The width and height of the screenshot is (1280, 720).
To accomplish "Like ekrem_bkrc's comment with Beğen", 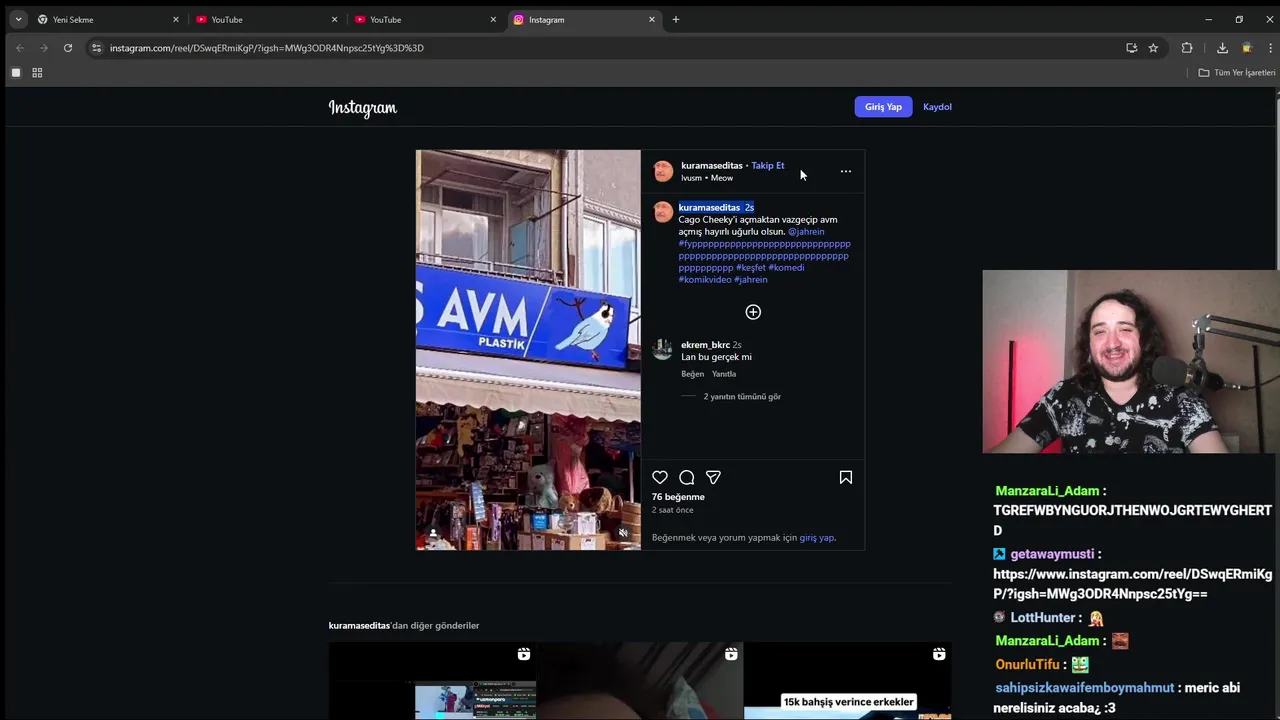I will click(x=693, y=374).
